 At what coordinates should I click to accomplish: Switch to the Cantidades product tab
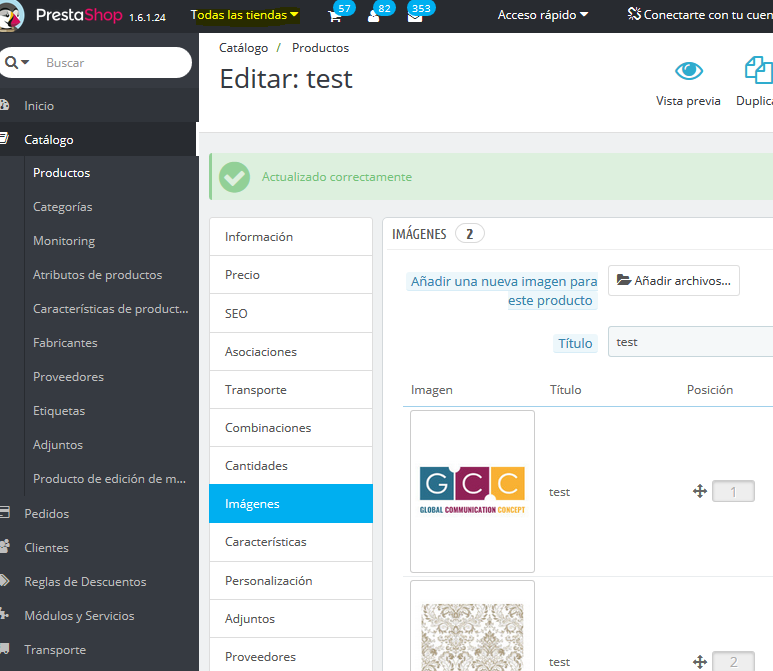coord(291,465)
